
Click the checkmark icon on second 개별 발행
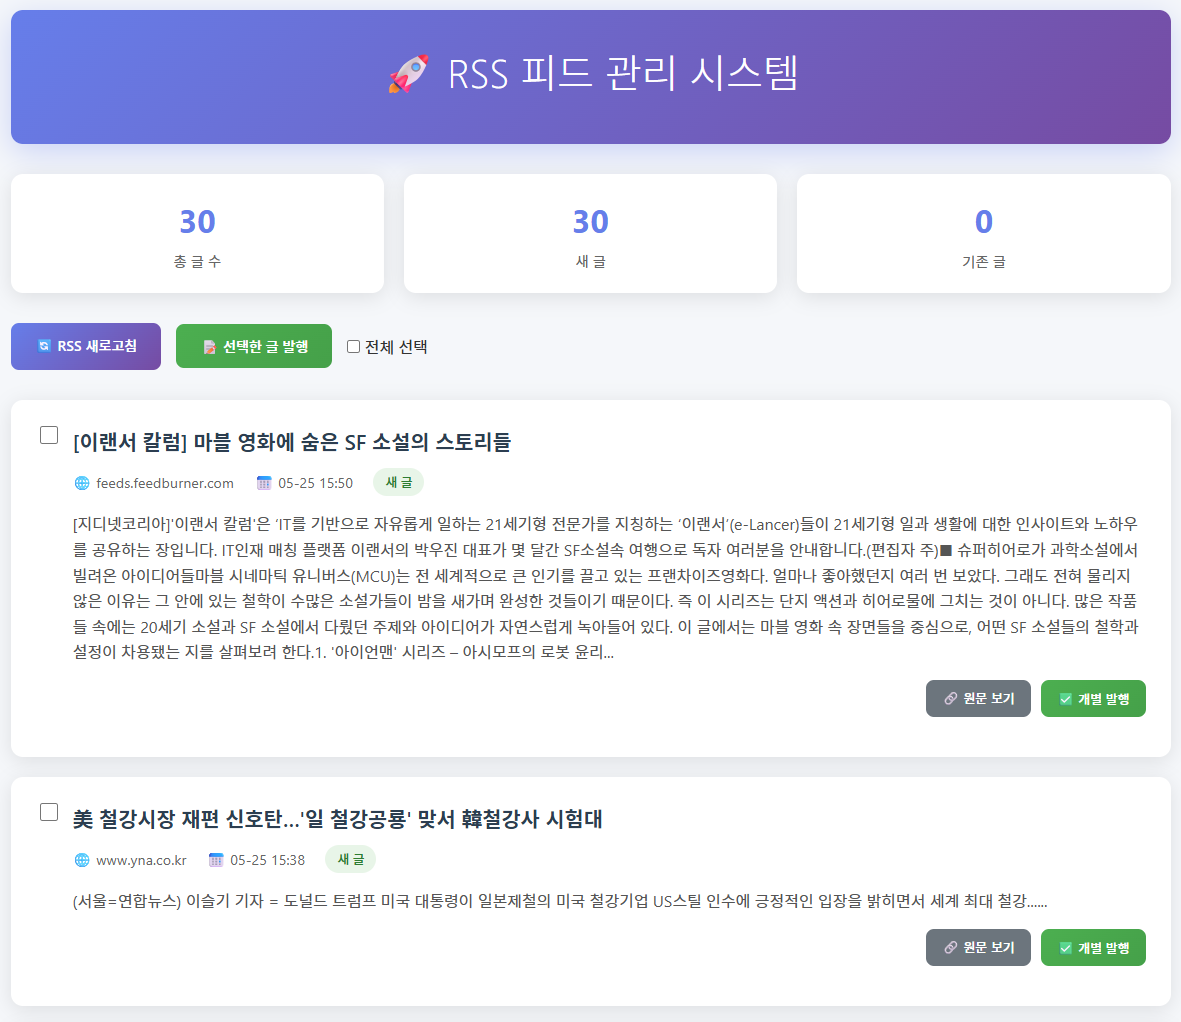pos(1066,947)
